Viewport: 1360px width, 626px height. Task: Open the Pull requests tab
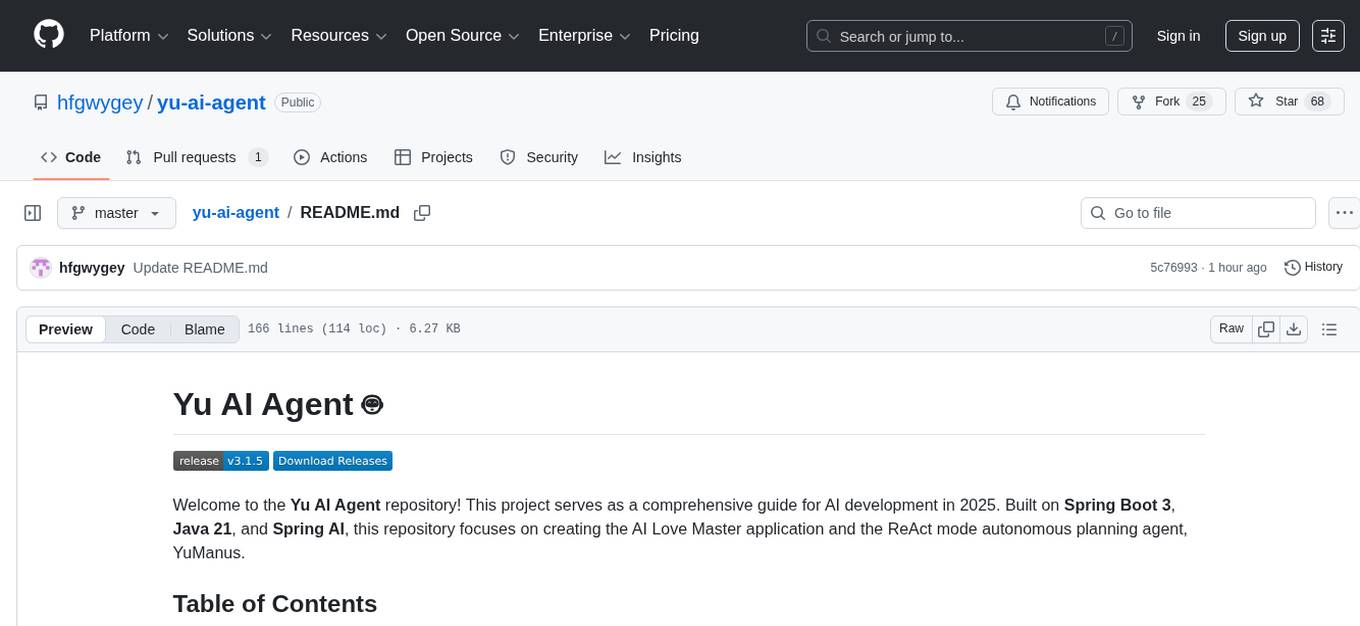[x=196, y=157]
